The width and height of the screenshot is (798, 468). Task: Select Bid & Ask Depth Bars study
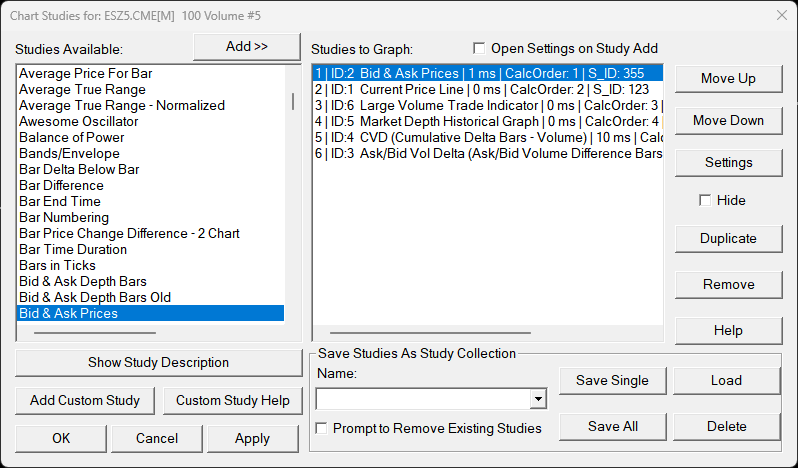click(83, 281)
